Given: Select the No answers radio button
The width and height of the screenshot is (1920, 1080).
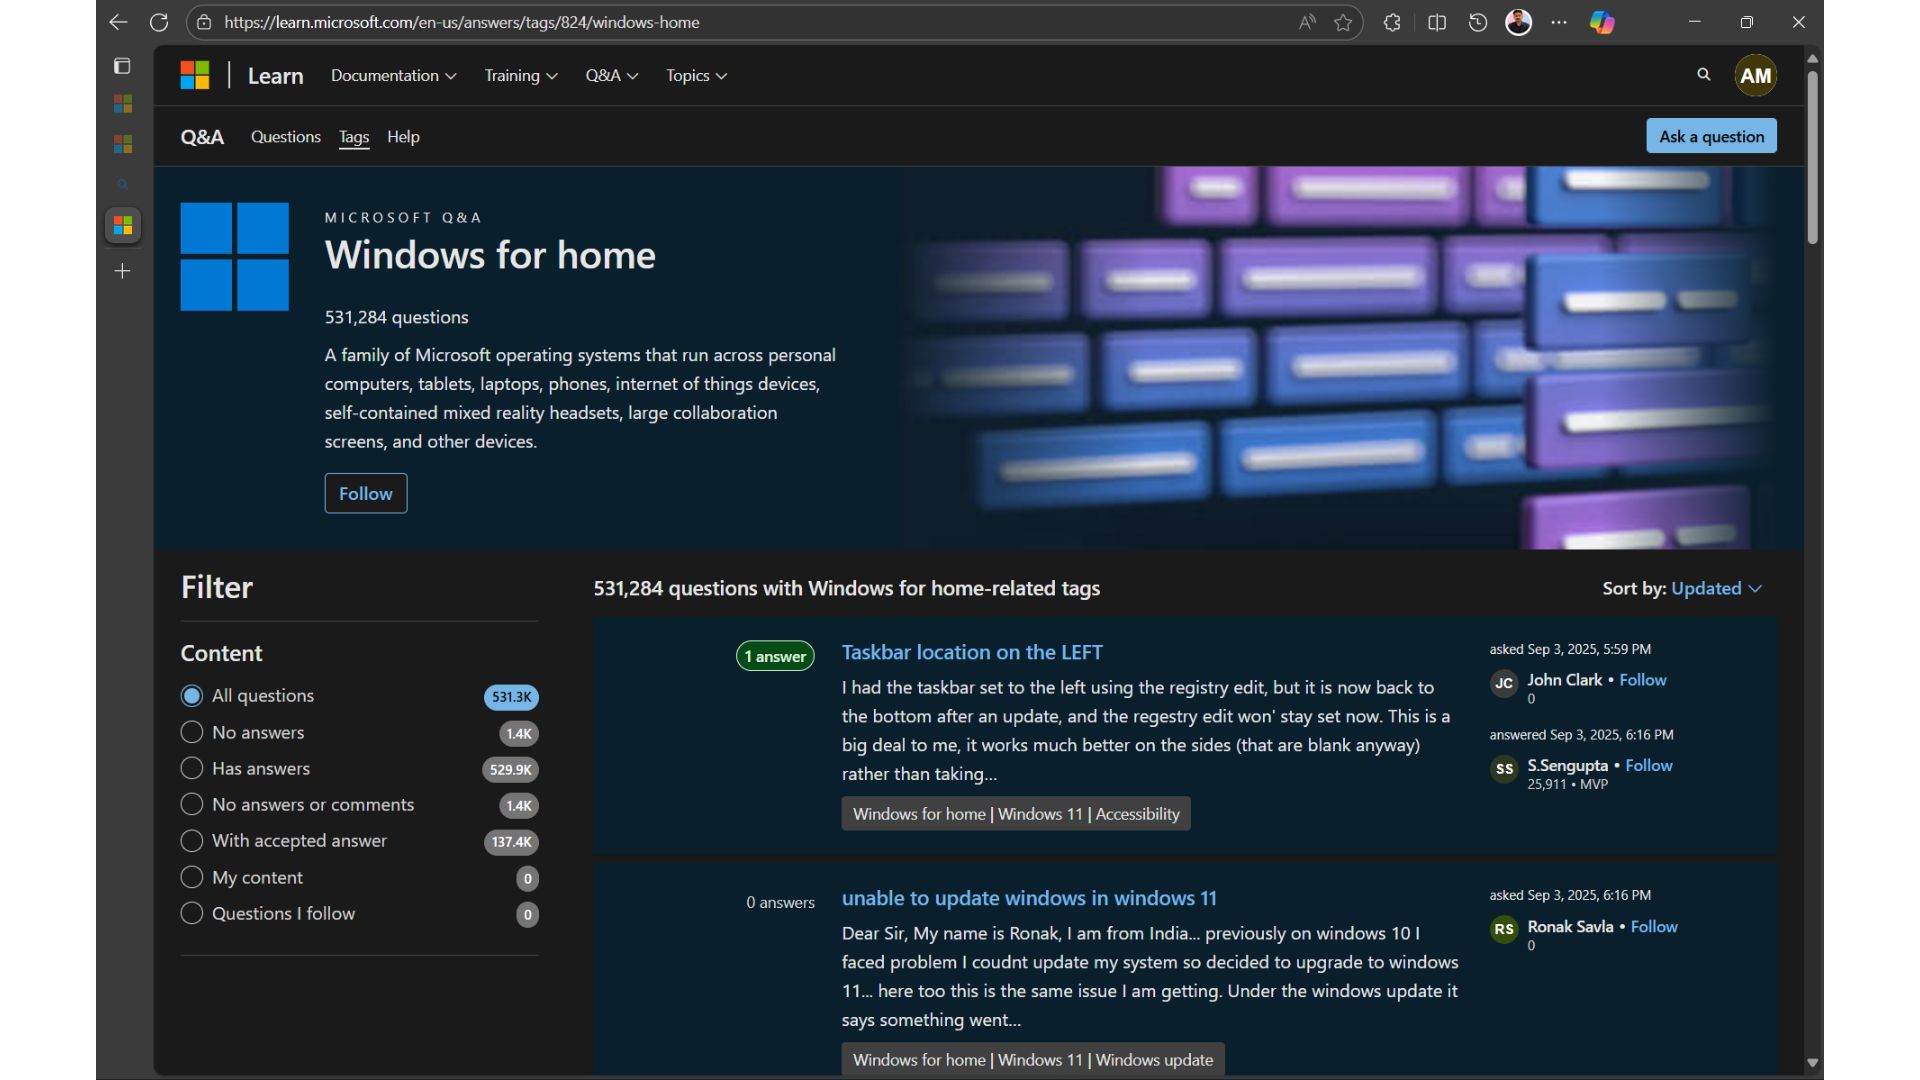Looking at the screenshot, I should 192,732.
